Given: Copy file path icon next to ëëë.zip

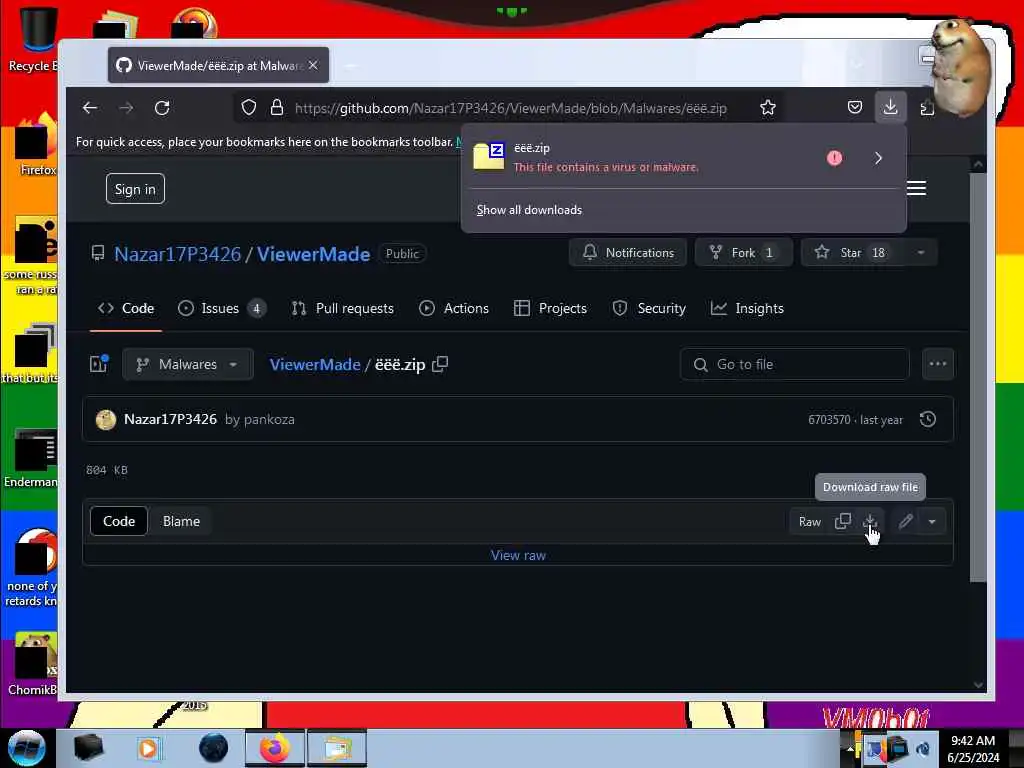Looking at the screenshot, I should pos(440,364).
